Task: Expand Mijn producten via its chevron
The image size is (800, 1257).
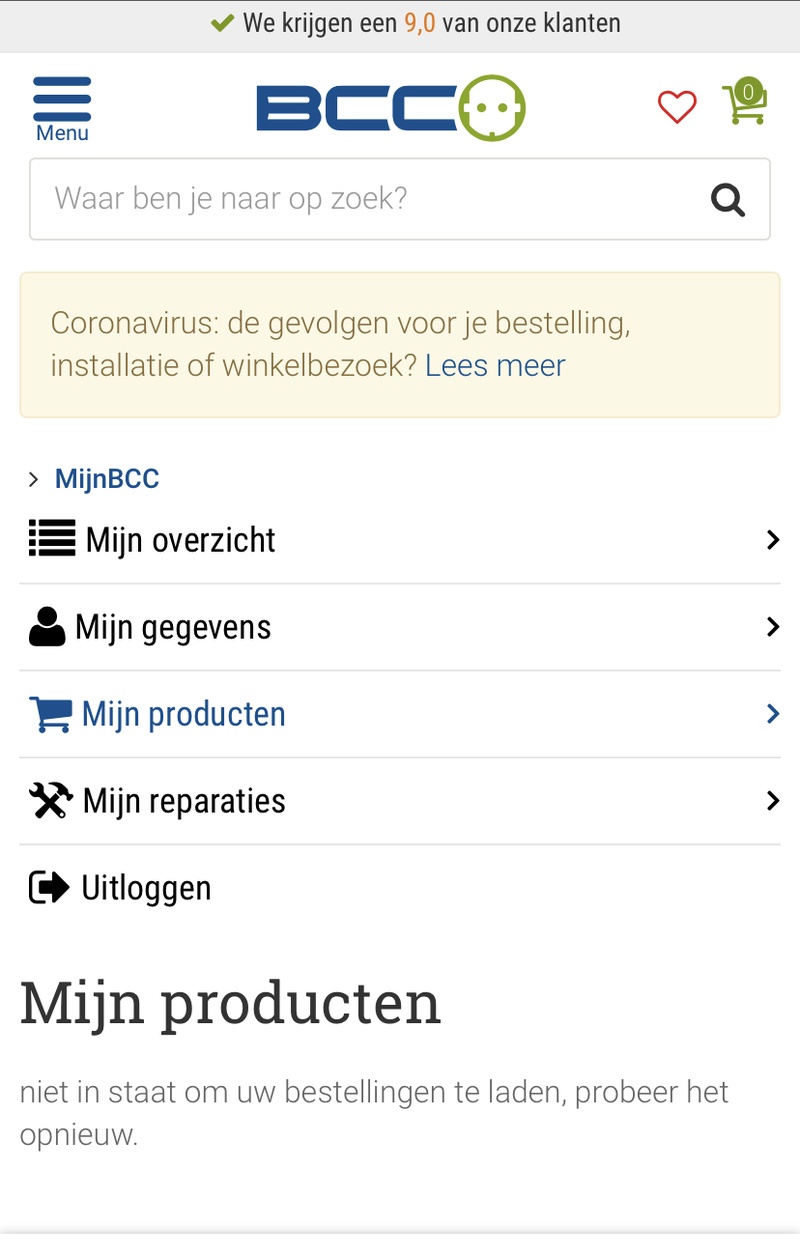Action: (772, 714)
